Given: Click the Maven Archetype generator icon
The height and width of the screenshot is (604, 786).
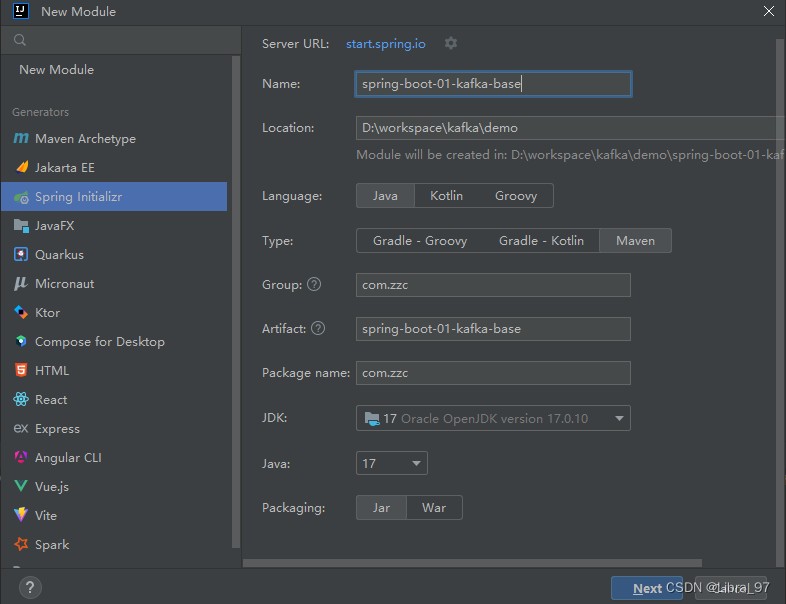Looking at the screenshot, I should 21,138.
